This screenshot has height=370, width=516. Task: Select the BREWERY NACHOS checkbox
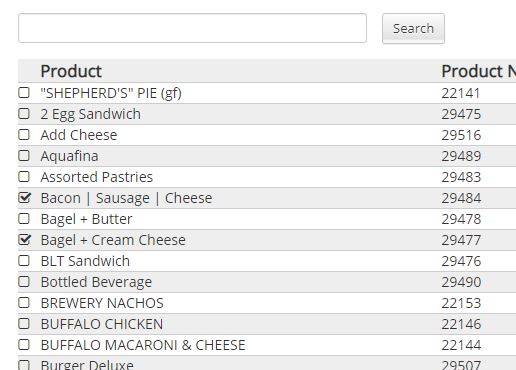coord(24,302)
